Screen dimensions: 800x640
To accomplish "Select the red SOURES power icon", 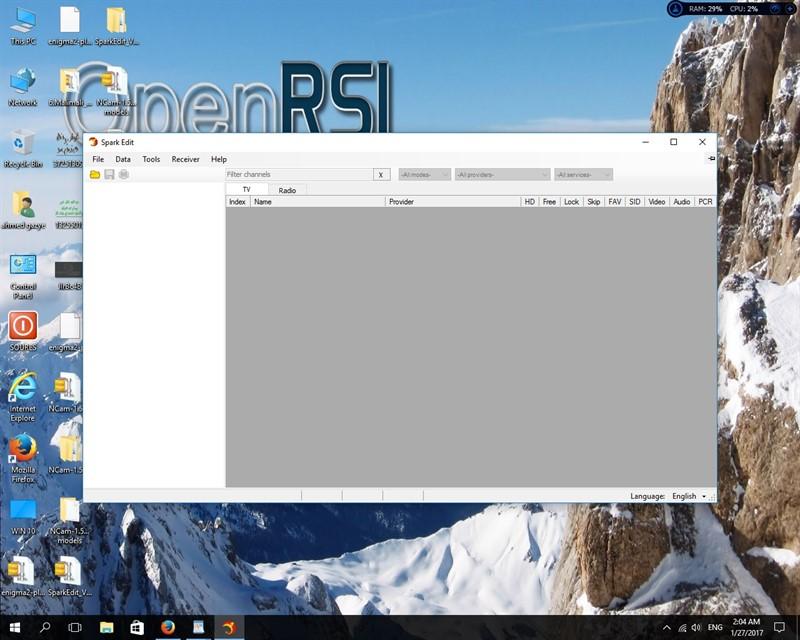I will coord(23,332).
